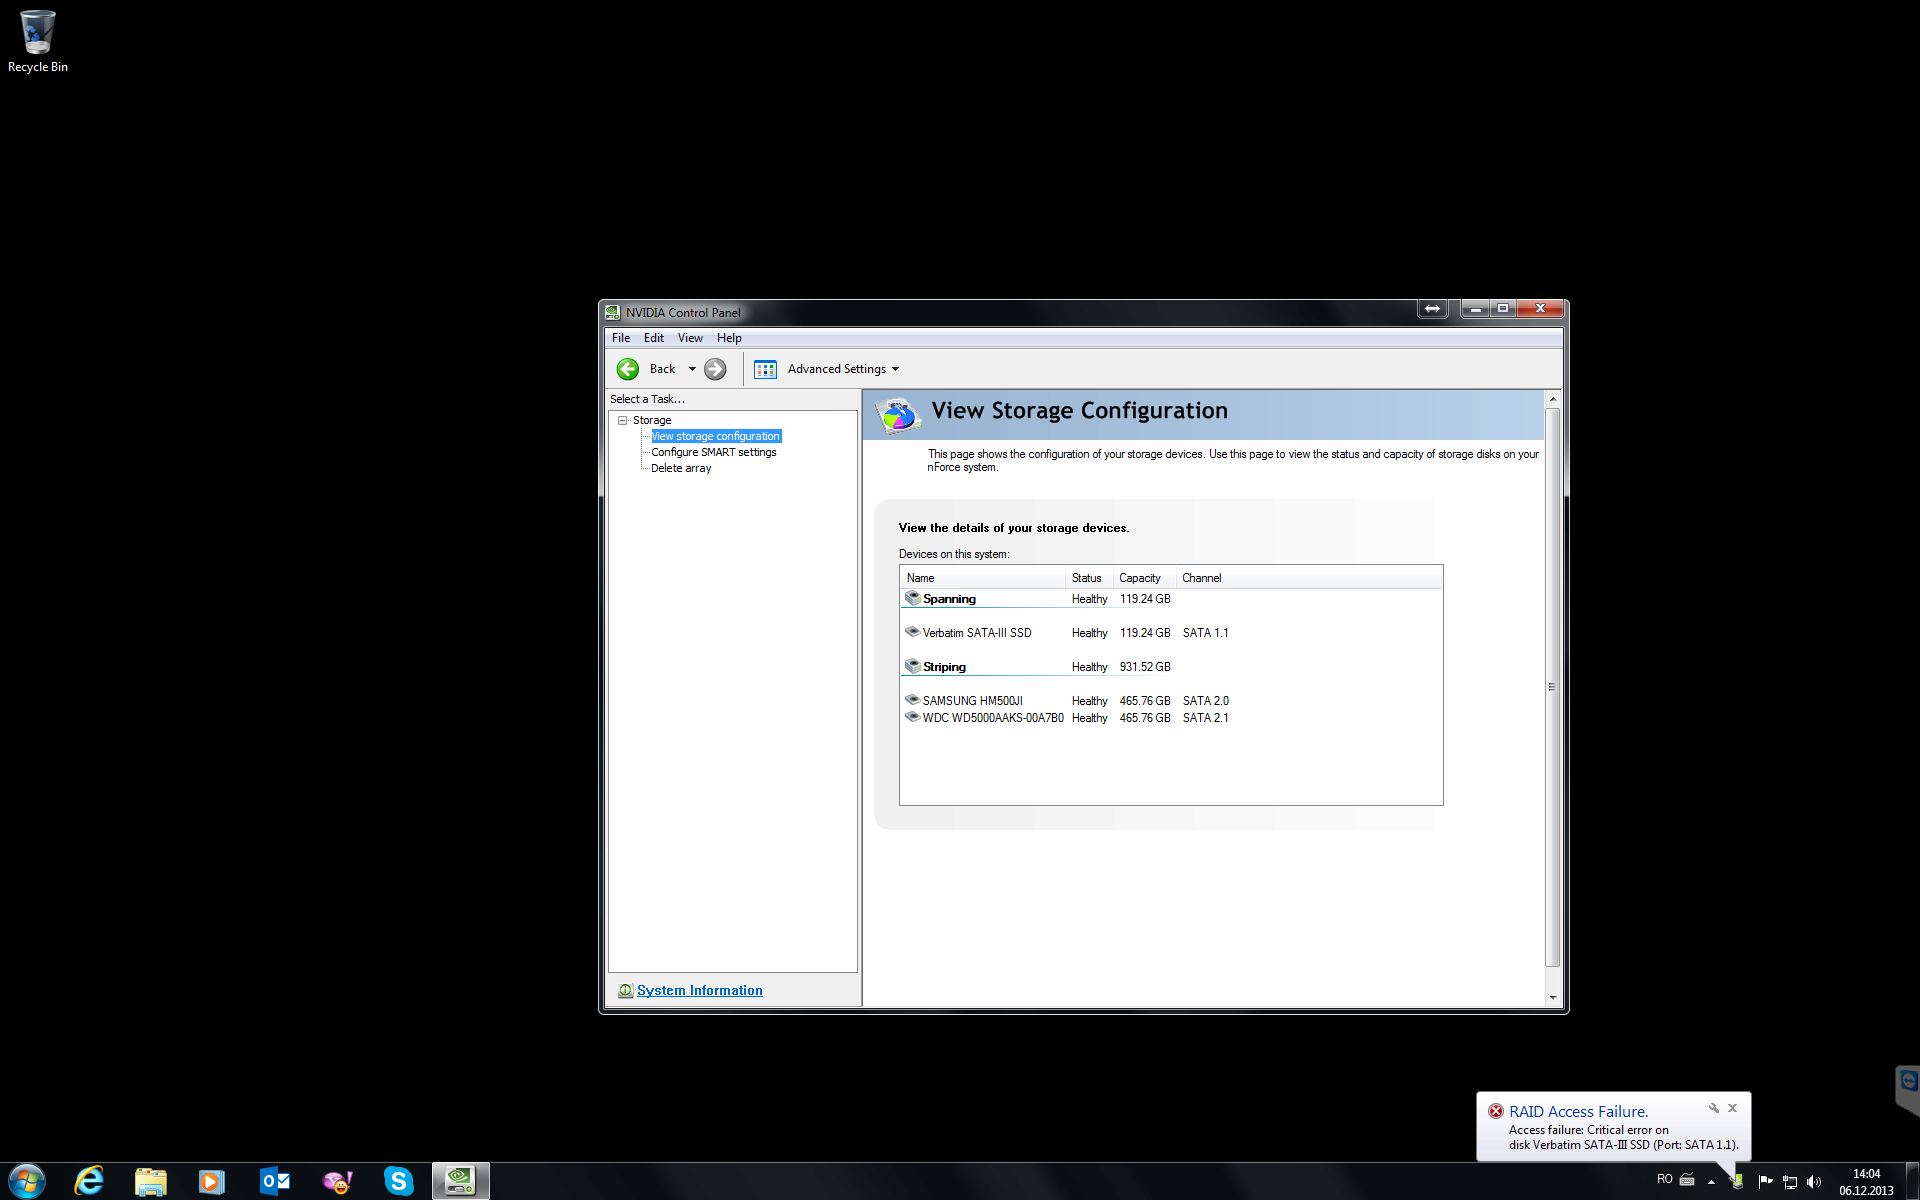Click the green Back arrow icon
Viewport: 1920px width, 1200px height.
click(628, 369)
